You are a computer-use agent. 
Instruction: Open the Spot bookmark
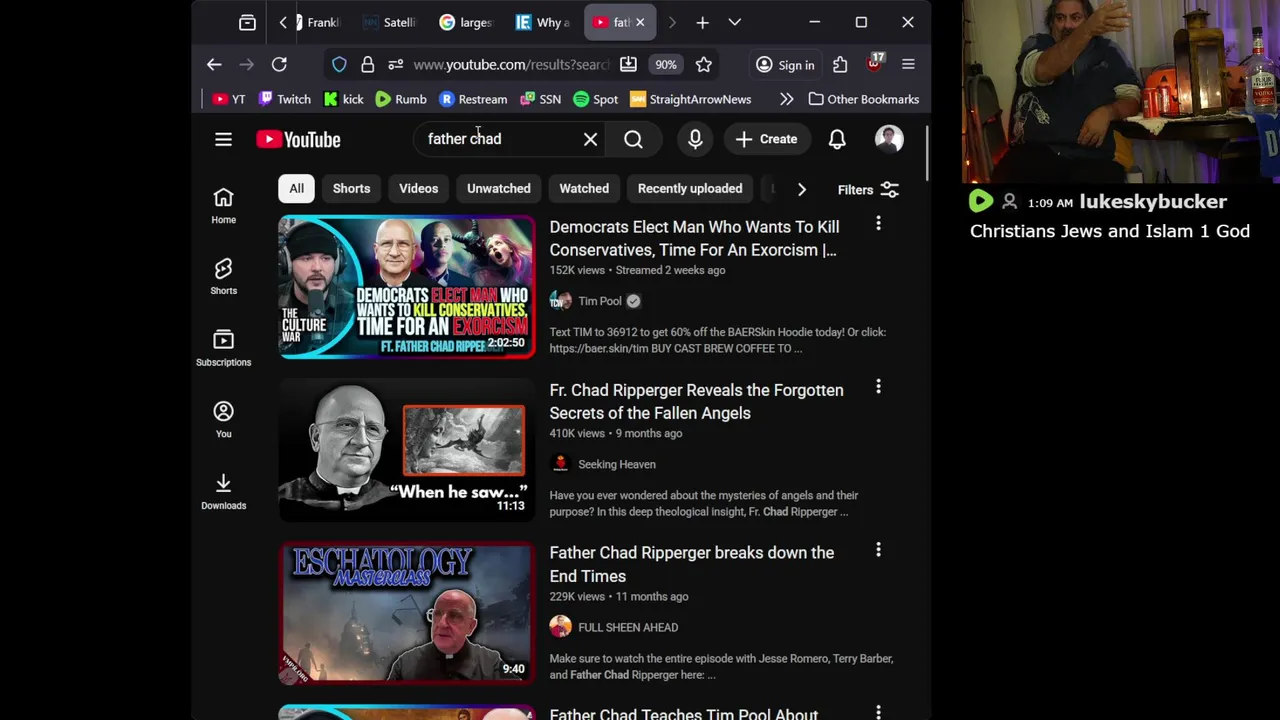click(596, 99)
